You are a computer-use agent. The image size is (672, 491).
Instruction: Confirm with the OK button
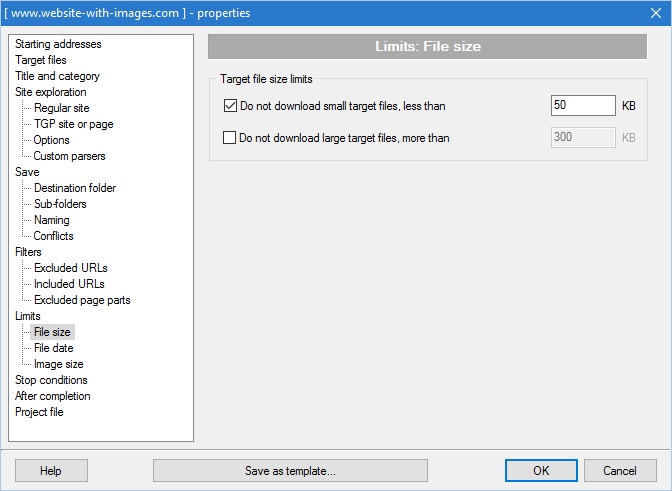[541, 470]
